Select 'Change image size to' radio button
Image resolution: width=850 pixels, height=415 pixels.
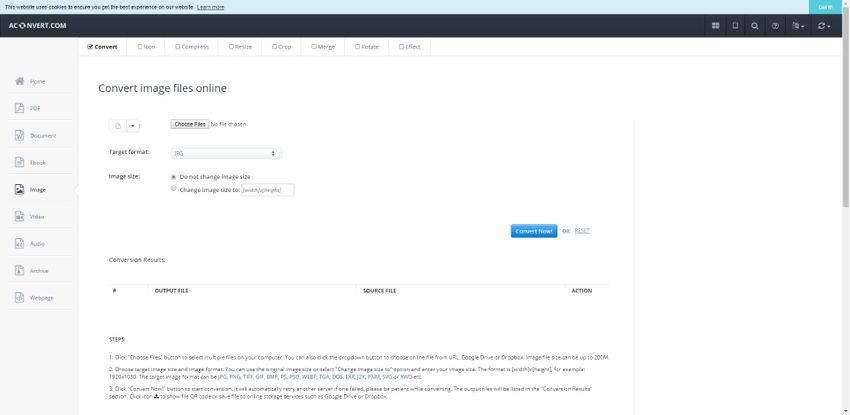pos(174,188)
